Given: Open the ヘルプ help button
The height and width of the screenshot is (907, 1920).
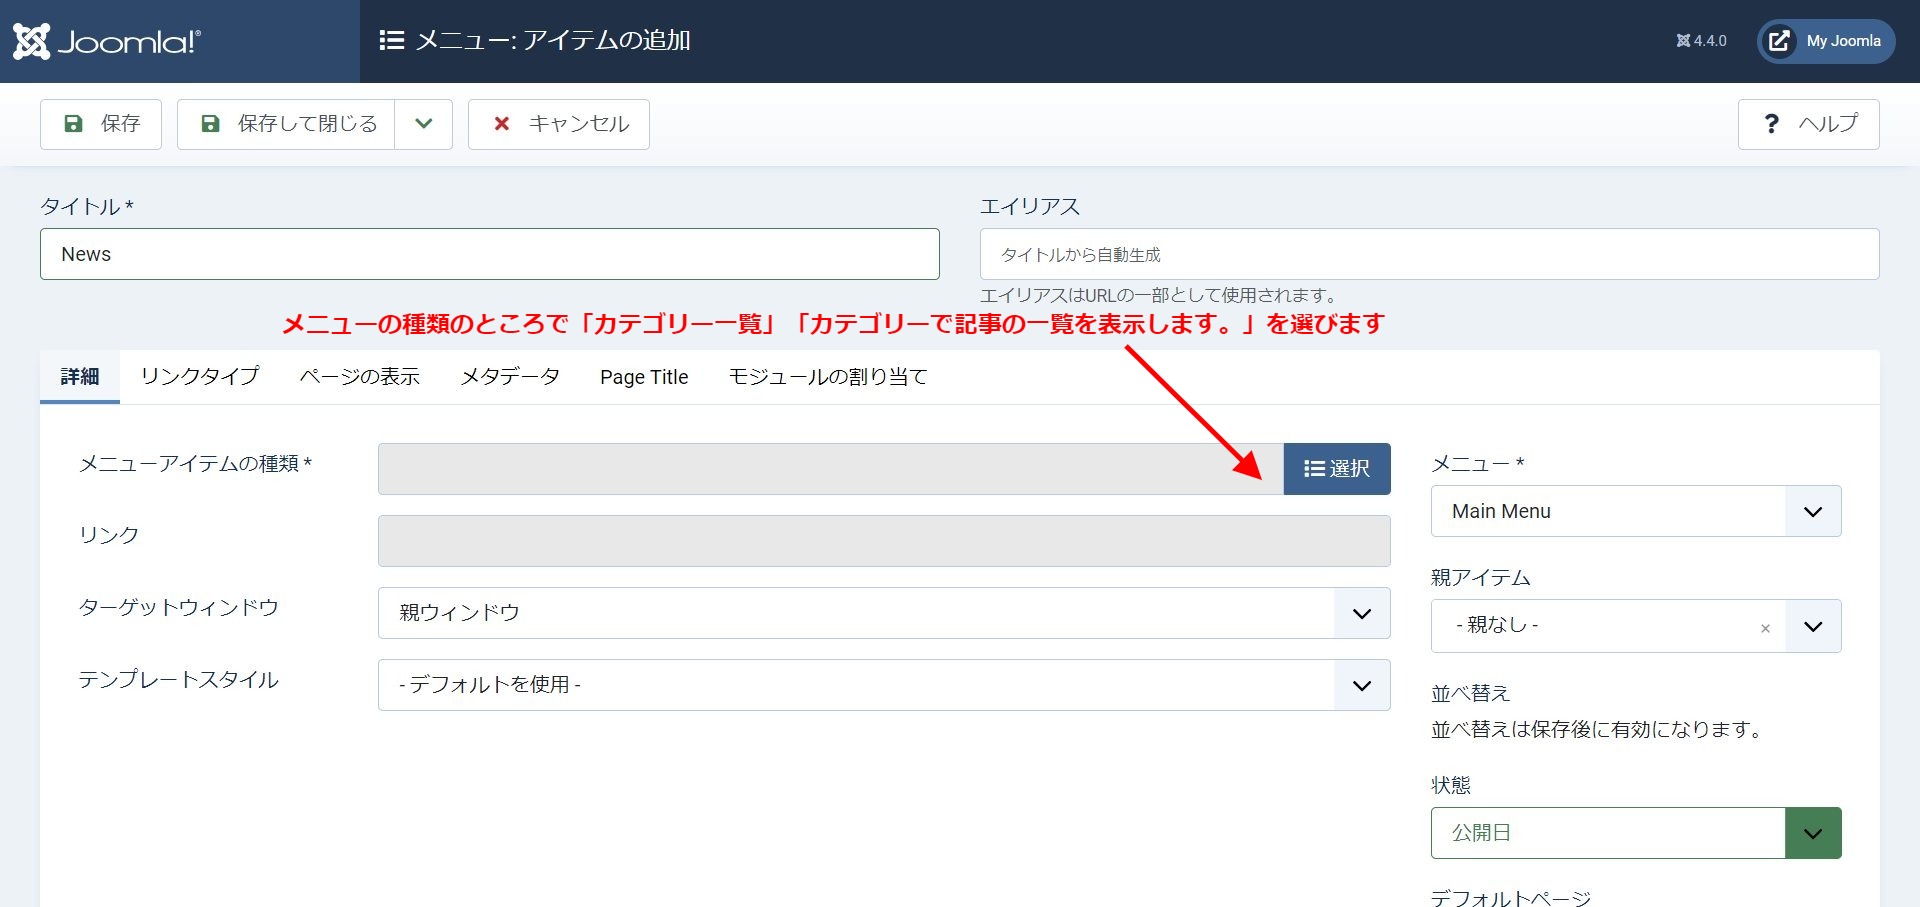Looking at the screenshot, I should coord(1808,124).
